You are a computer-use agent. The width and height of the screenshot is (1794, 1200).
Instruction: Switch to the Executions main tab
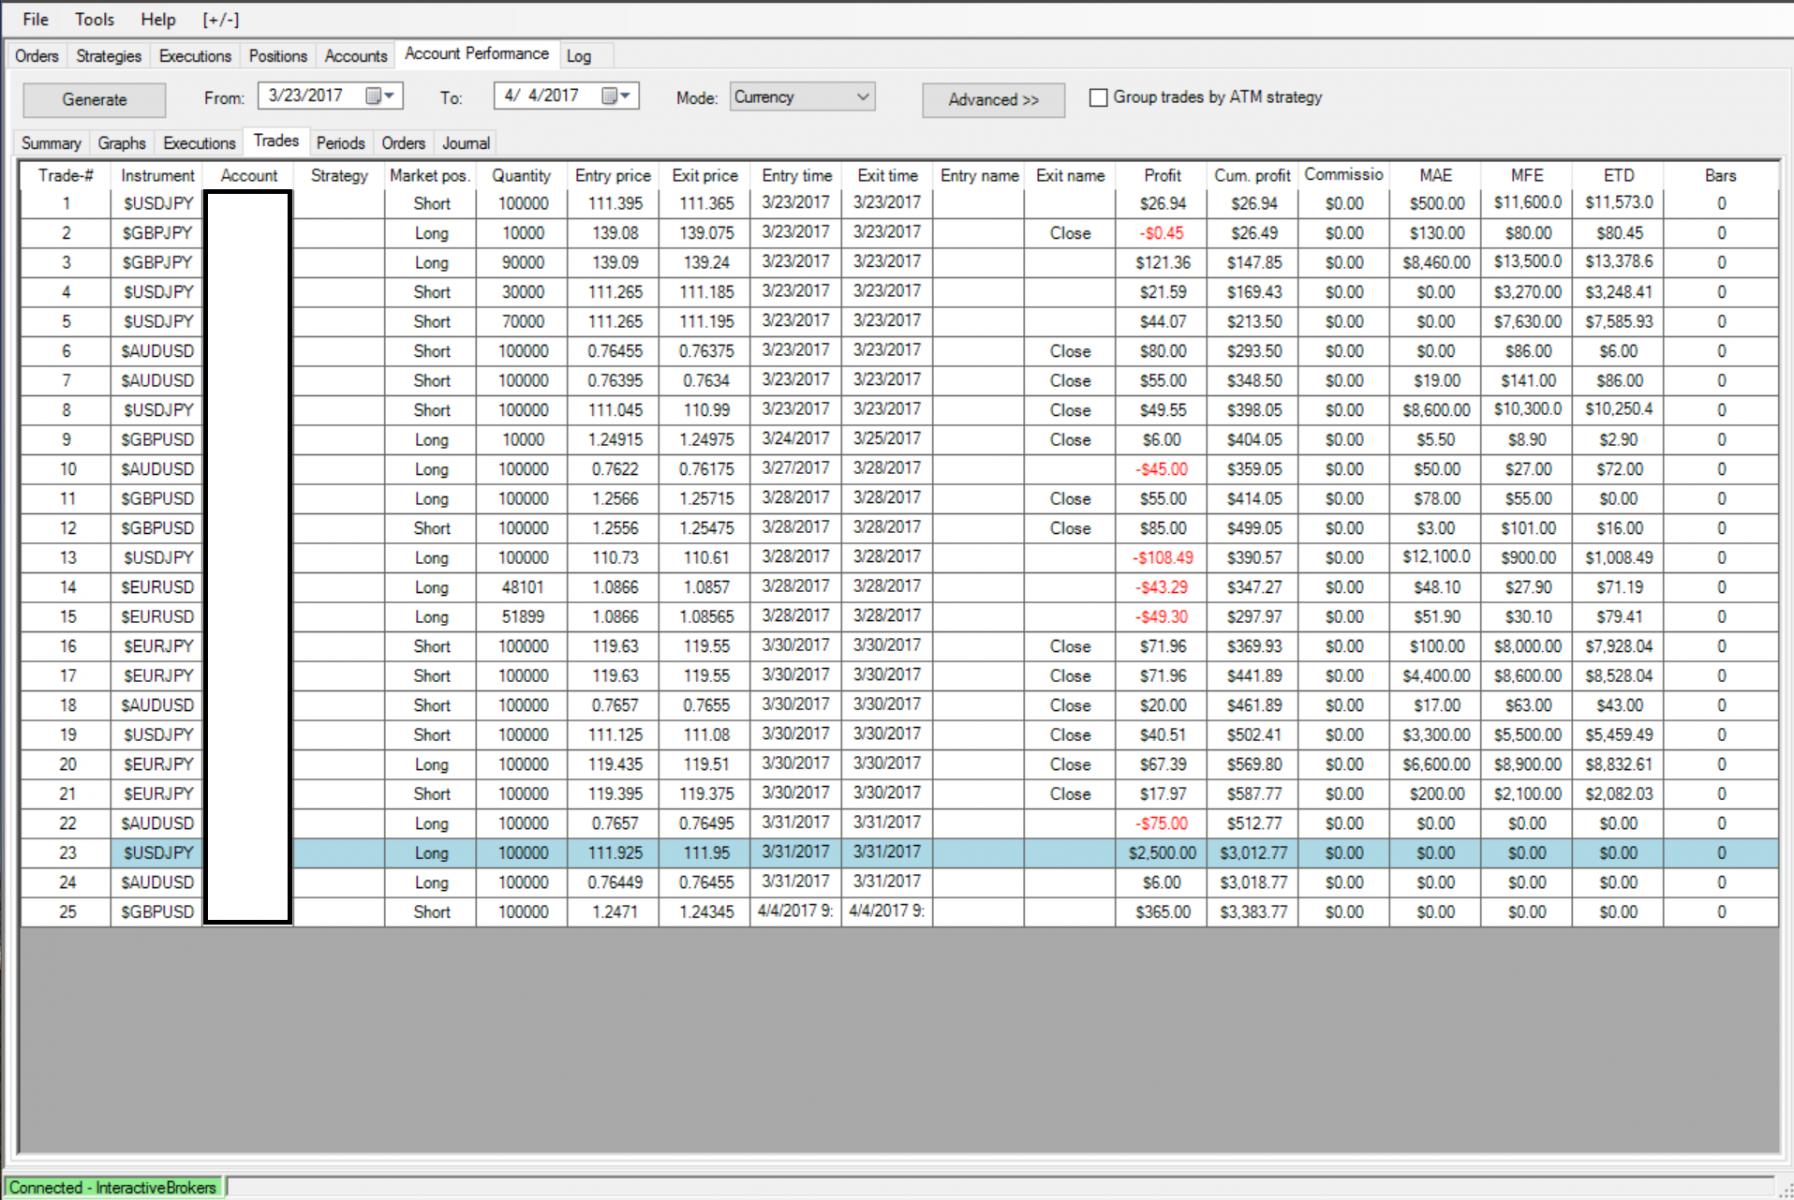tap(195, 56)
